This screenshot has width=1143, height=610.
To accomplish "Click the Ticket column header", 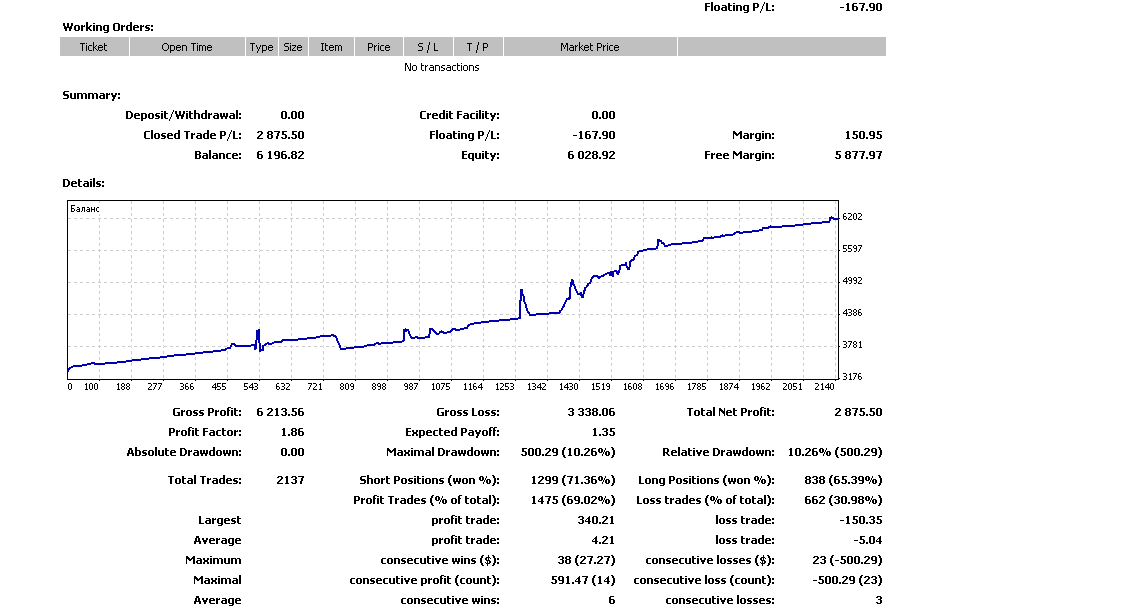I will [x=94, y=47].
